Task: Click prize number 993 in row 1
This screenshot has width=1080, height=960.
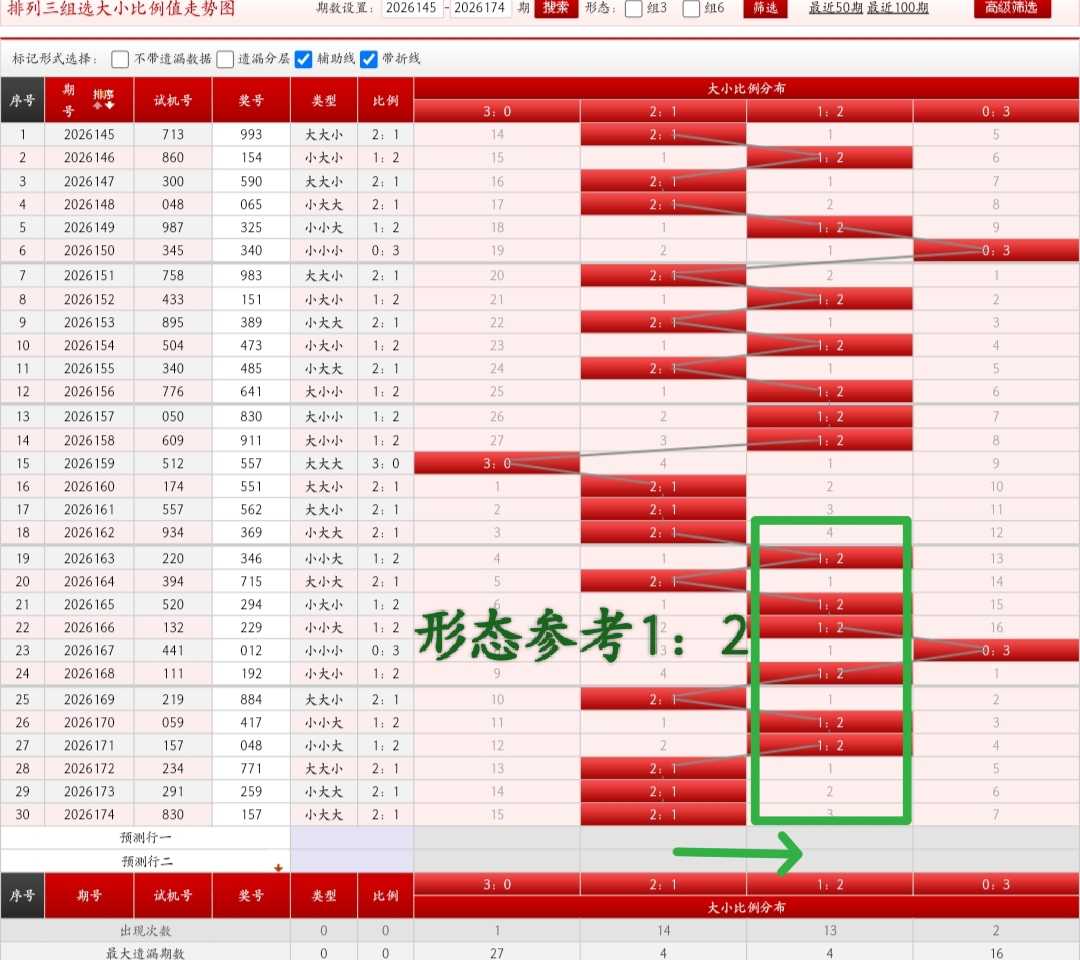Action: (x=251, y=135)
